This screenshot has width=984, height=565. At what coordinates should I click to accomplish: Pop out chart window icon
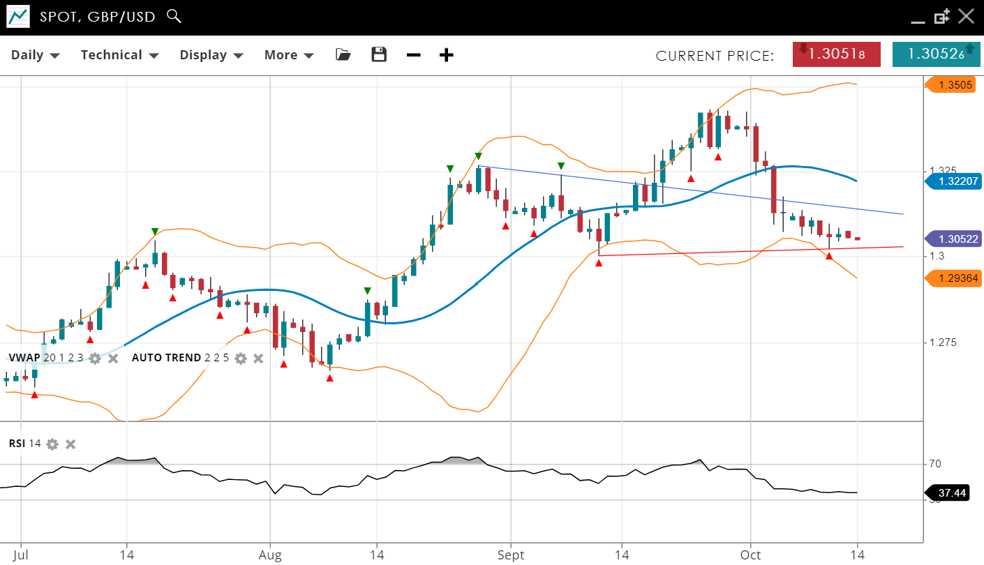click(941, 17)
